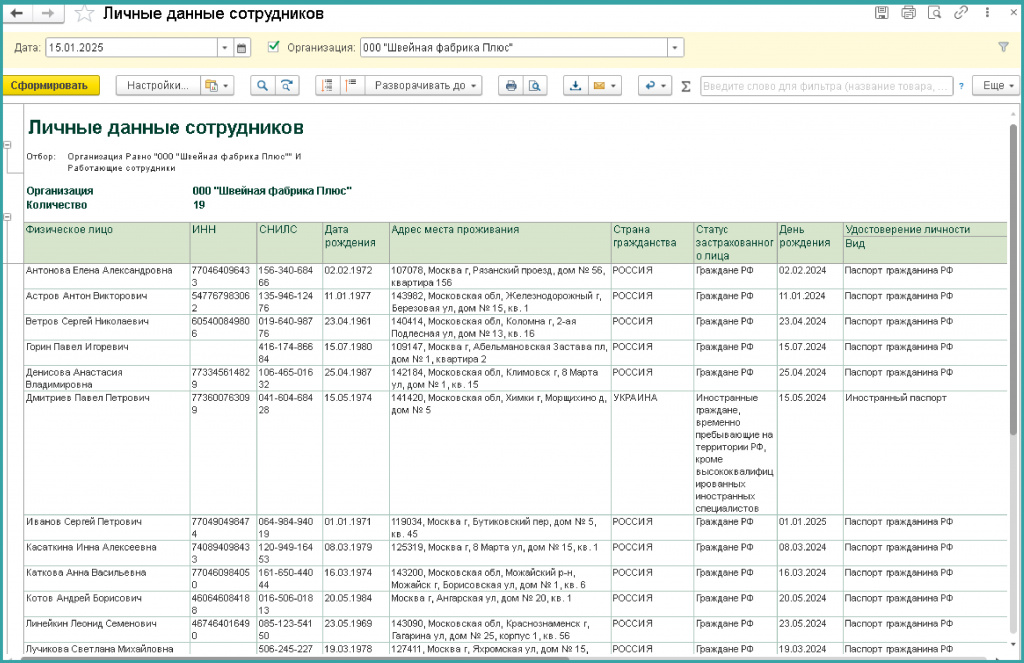Open the three-dot more menu in the title bar
Image resolution: width=1024 pixels, height=663 pixels.
(987, 12)
